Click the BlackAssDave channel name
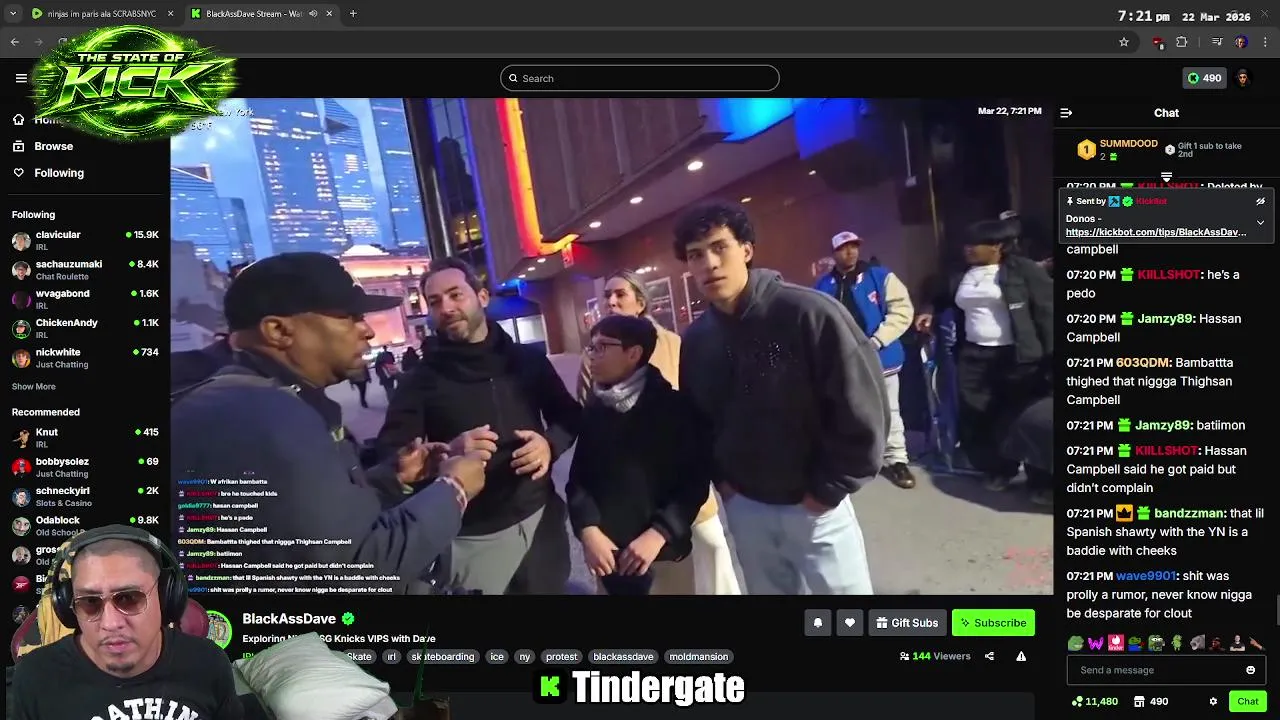This screenshot has width=1280, height=720. click(289, 619)
